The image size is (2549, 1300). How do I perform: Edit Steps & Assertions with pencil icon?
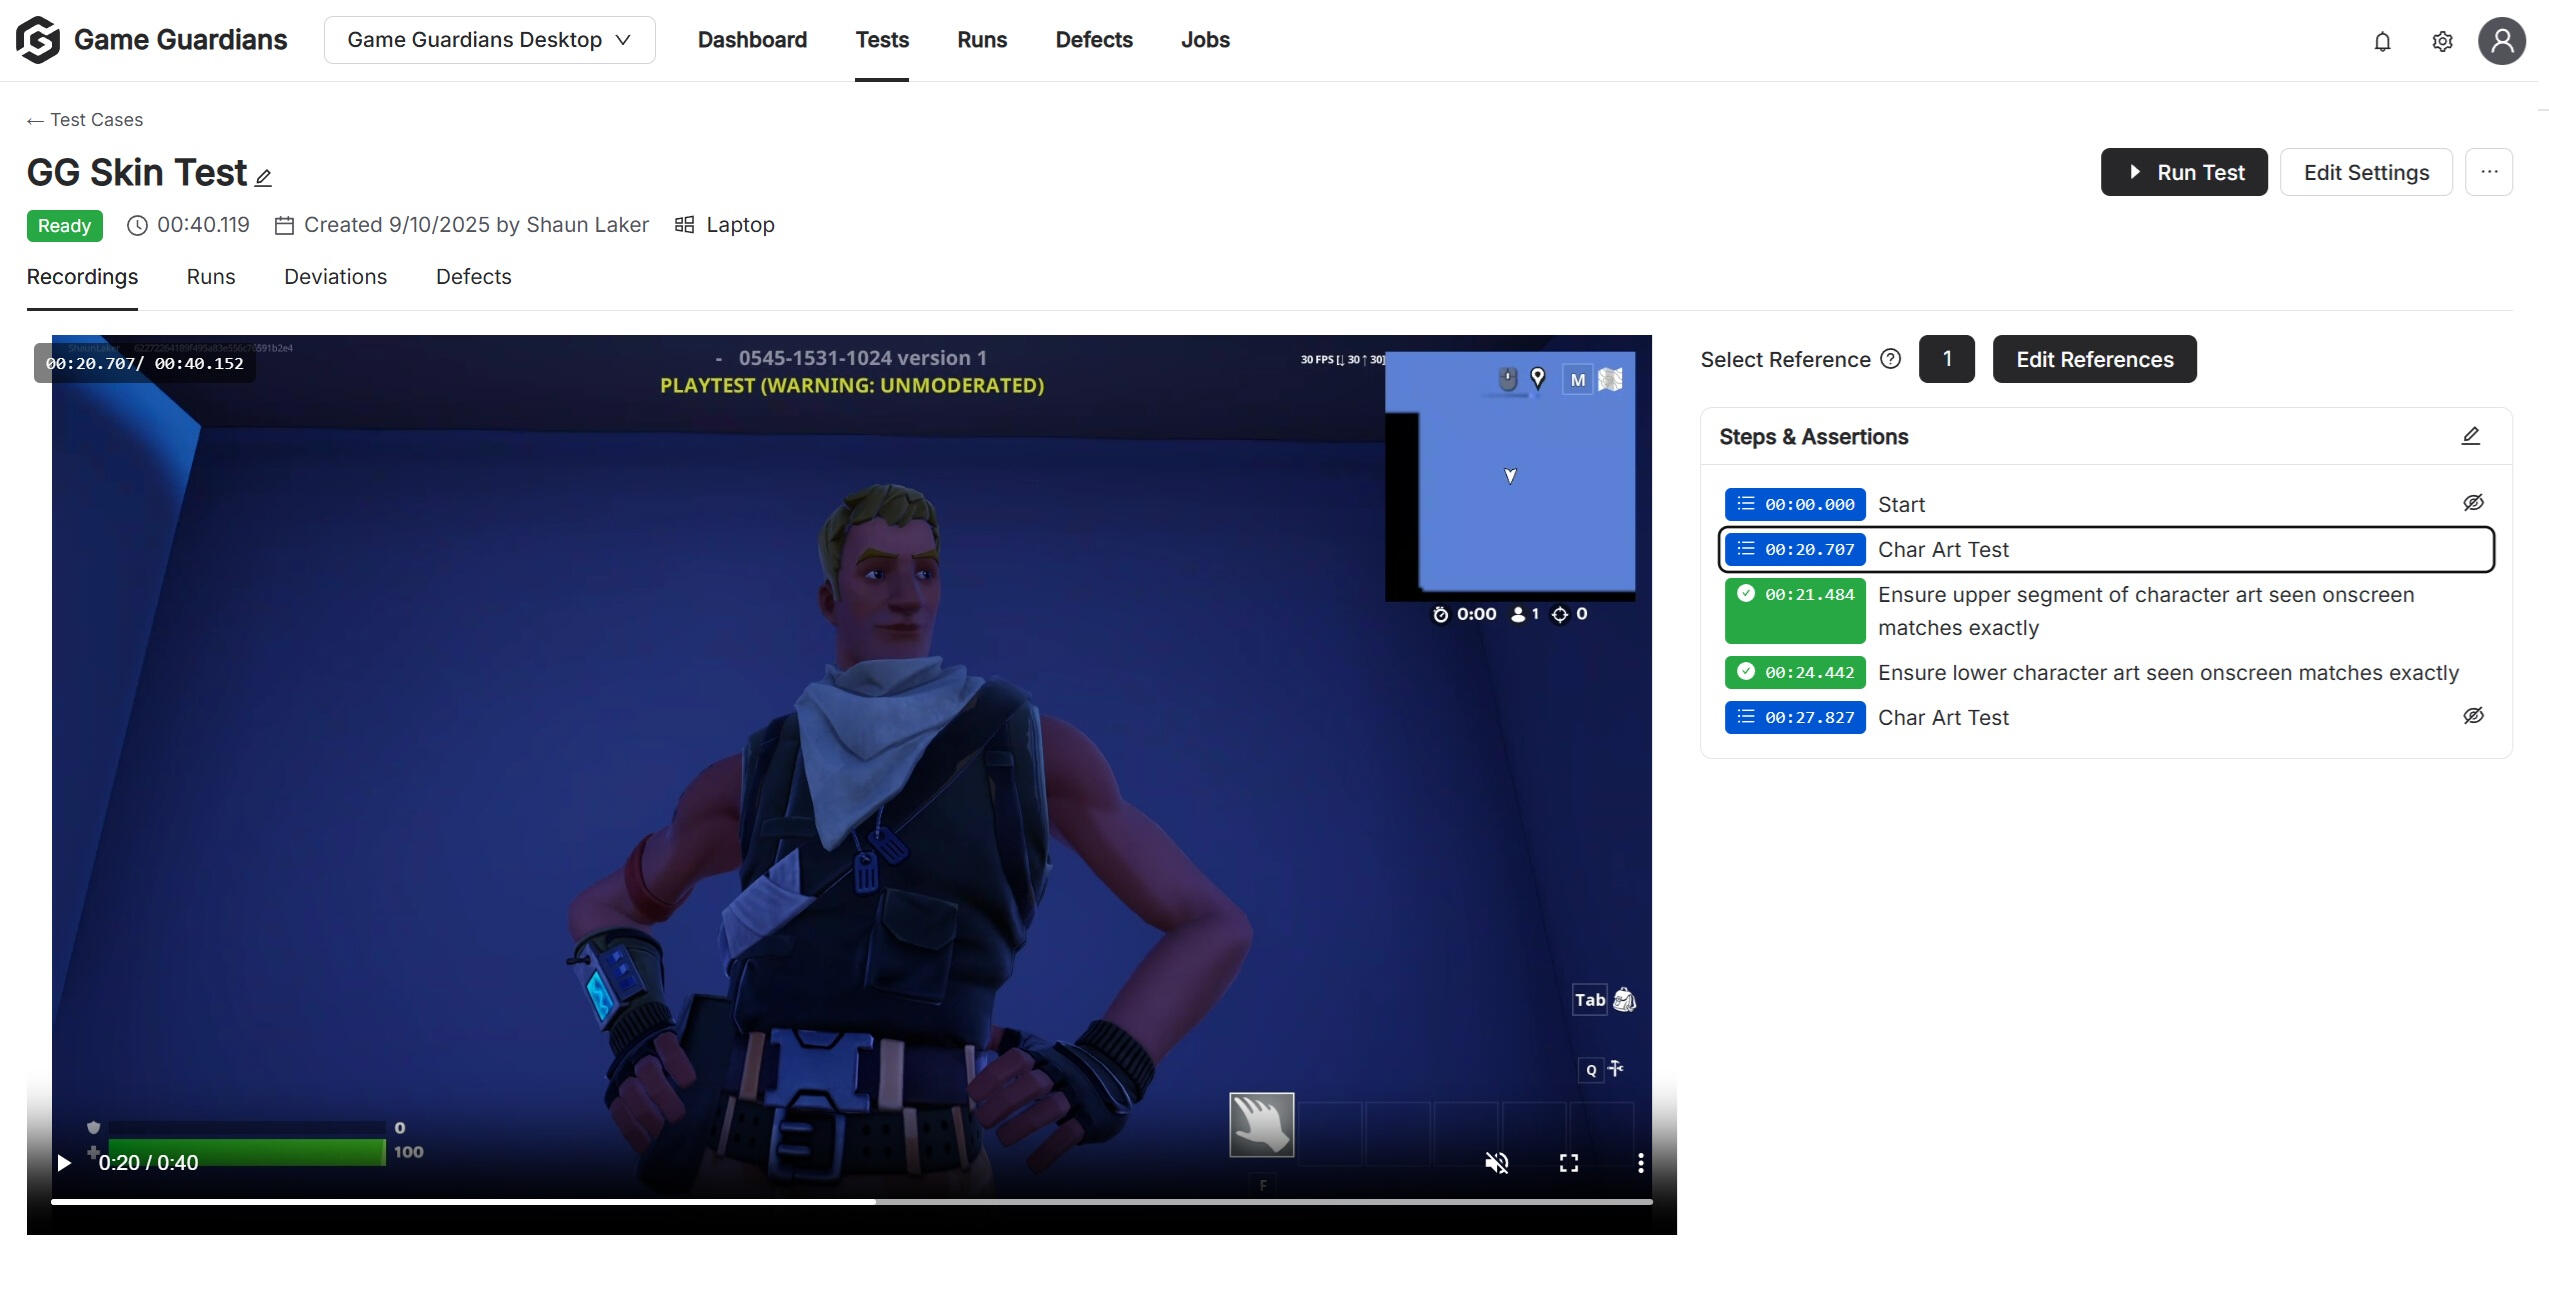click(2470, 436)
